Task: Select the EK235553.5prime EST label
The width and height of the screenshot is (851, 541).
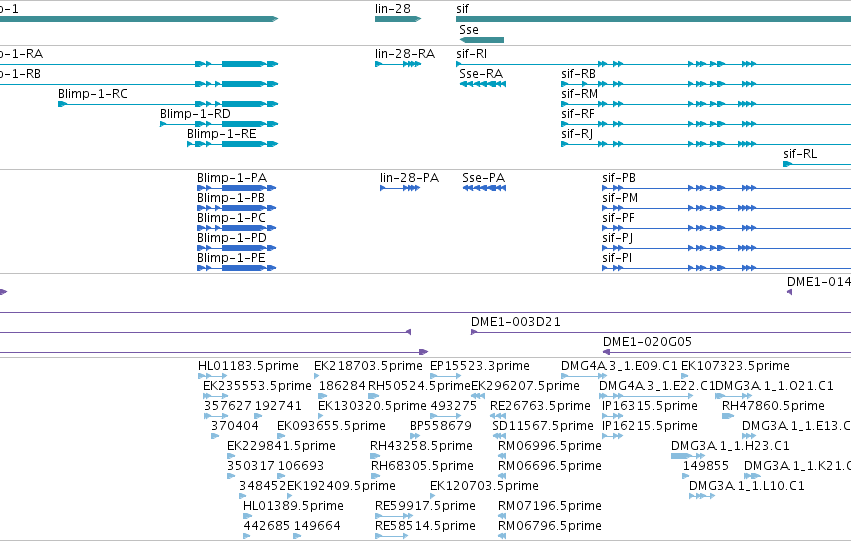Action: click(x=257, y=386)
